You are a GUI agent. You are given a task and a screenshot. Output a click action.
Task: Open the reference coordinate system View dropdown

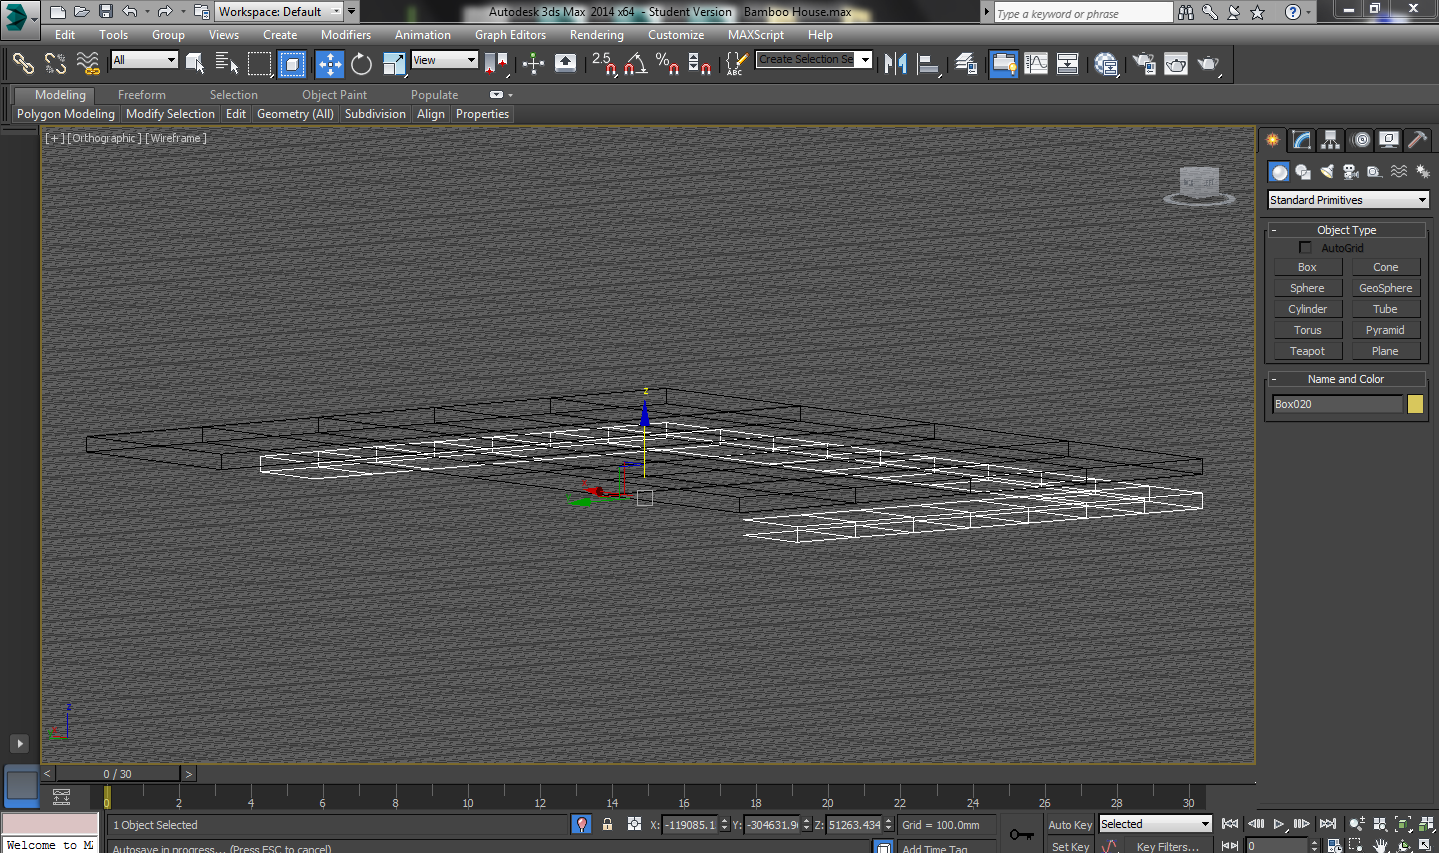[445, 60]
